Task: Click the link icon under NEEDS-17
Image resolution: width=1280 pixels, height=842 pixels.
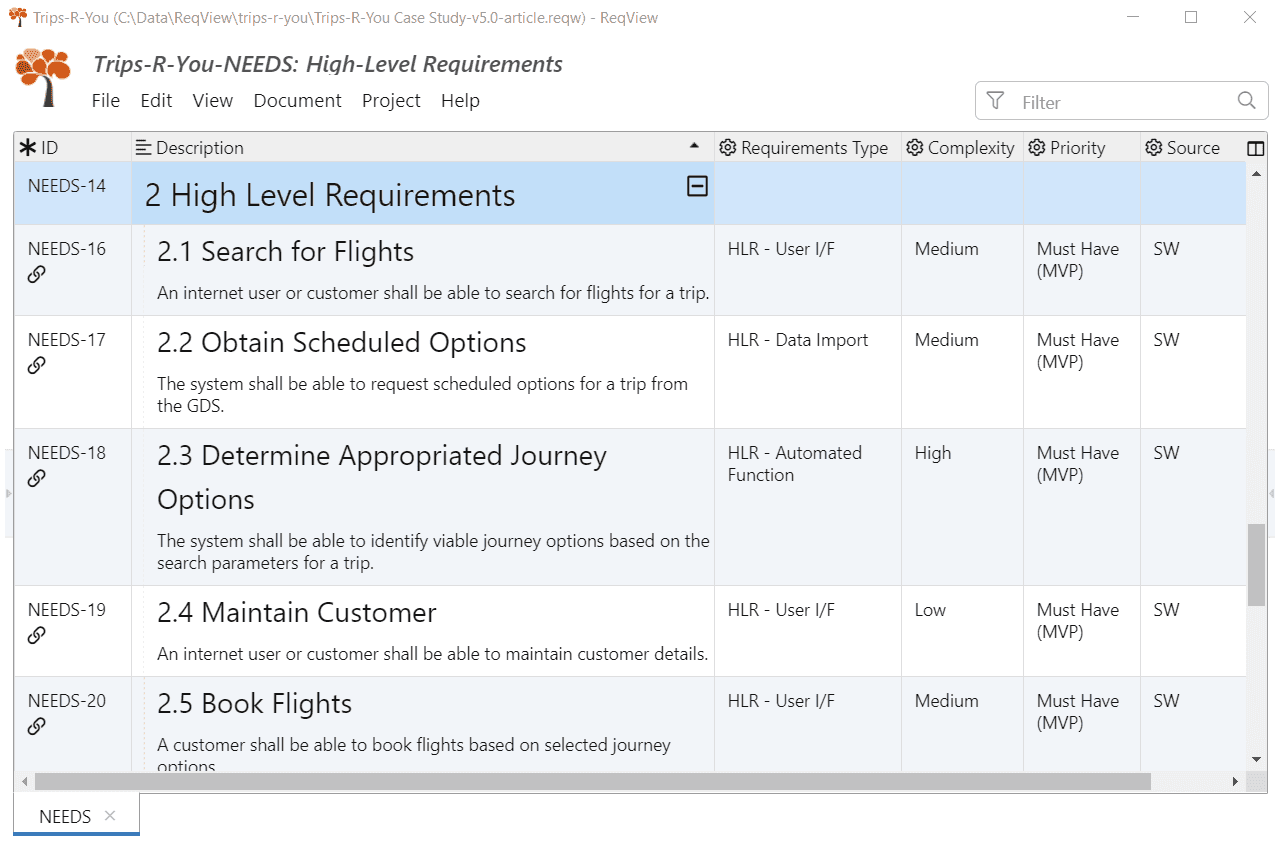Action: pyautogui.click(x=37, y=366)
